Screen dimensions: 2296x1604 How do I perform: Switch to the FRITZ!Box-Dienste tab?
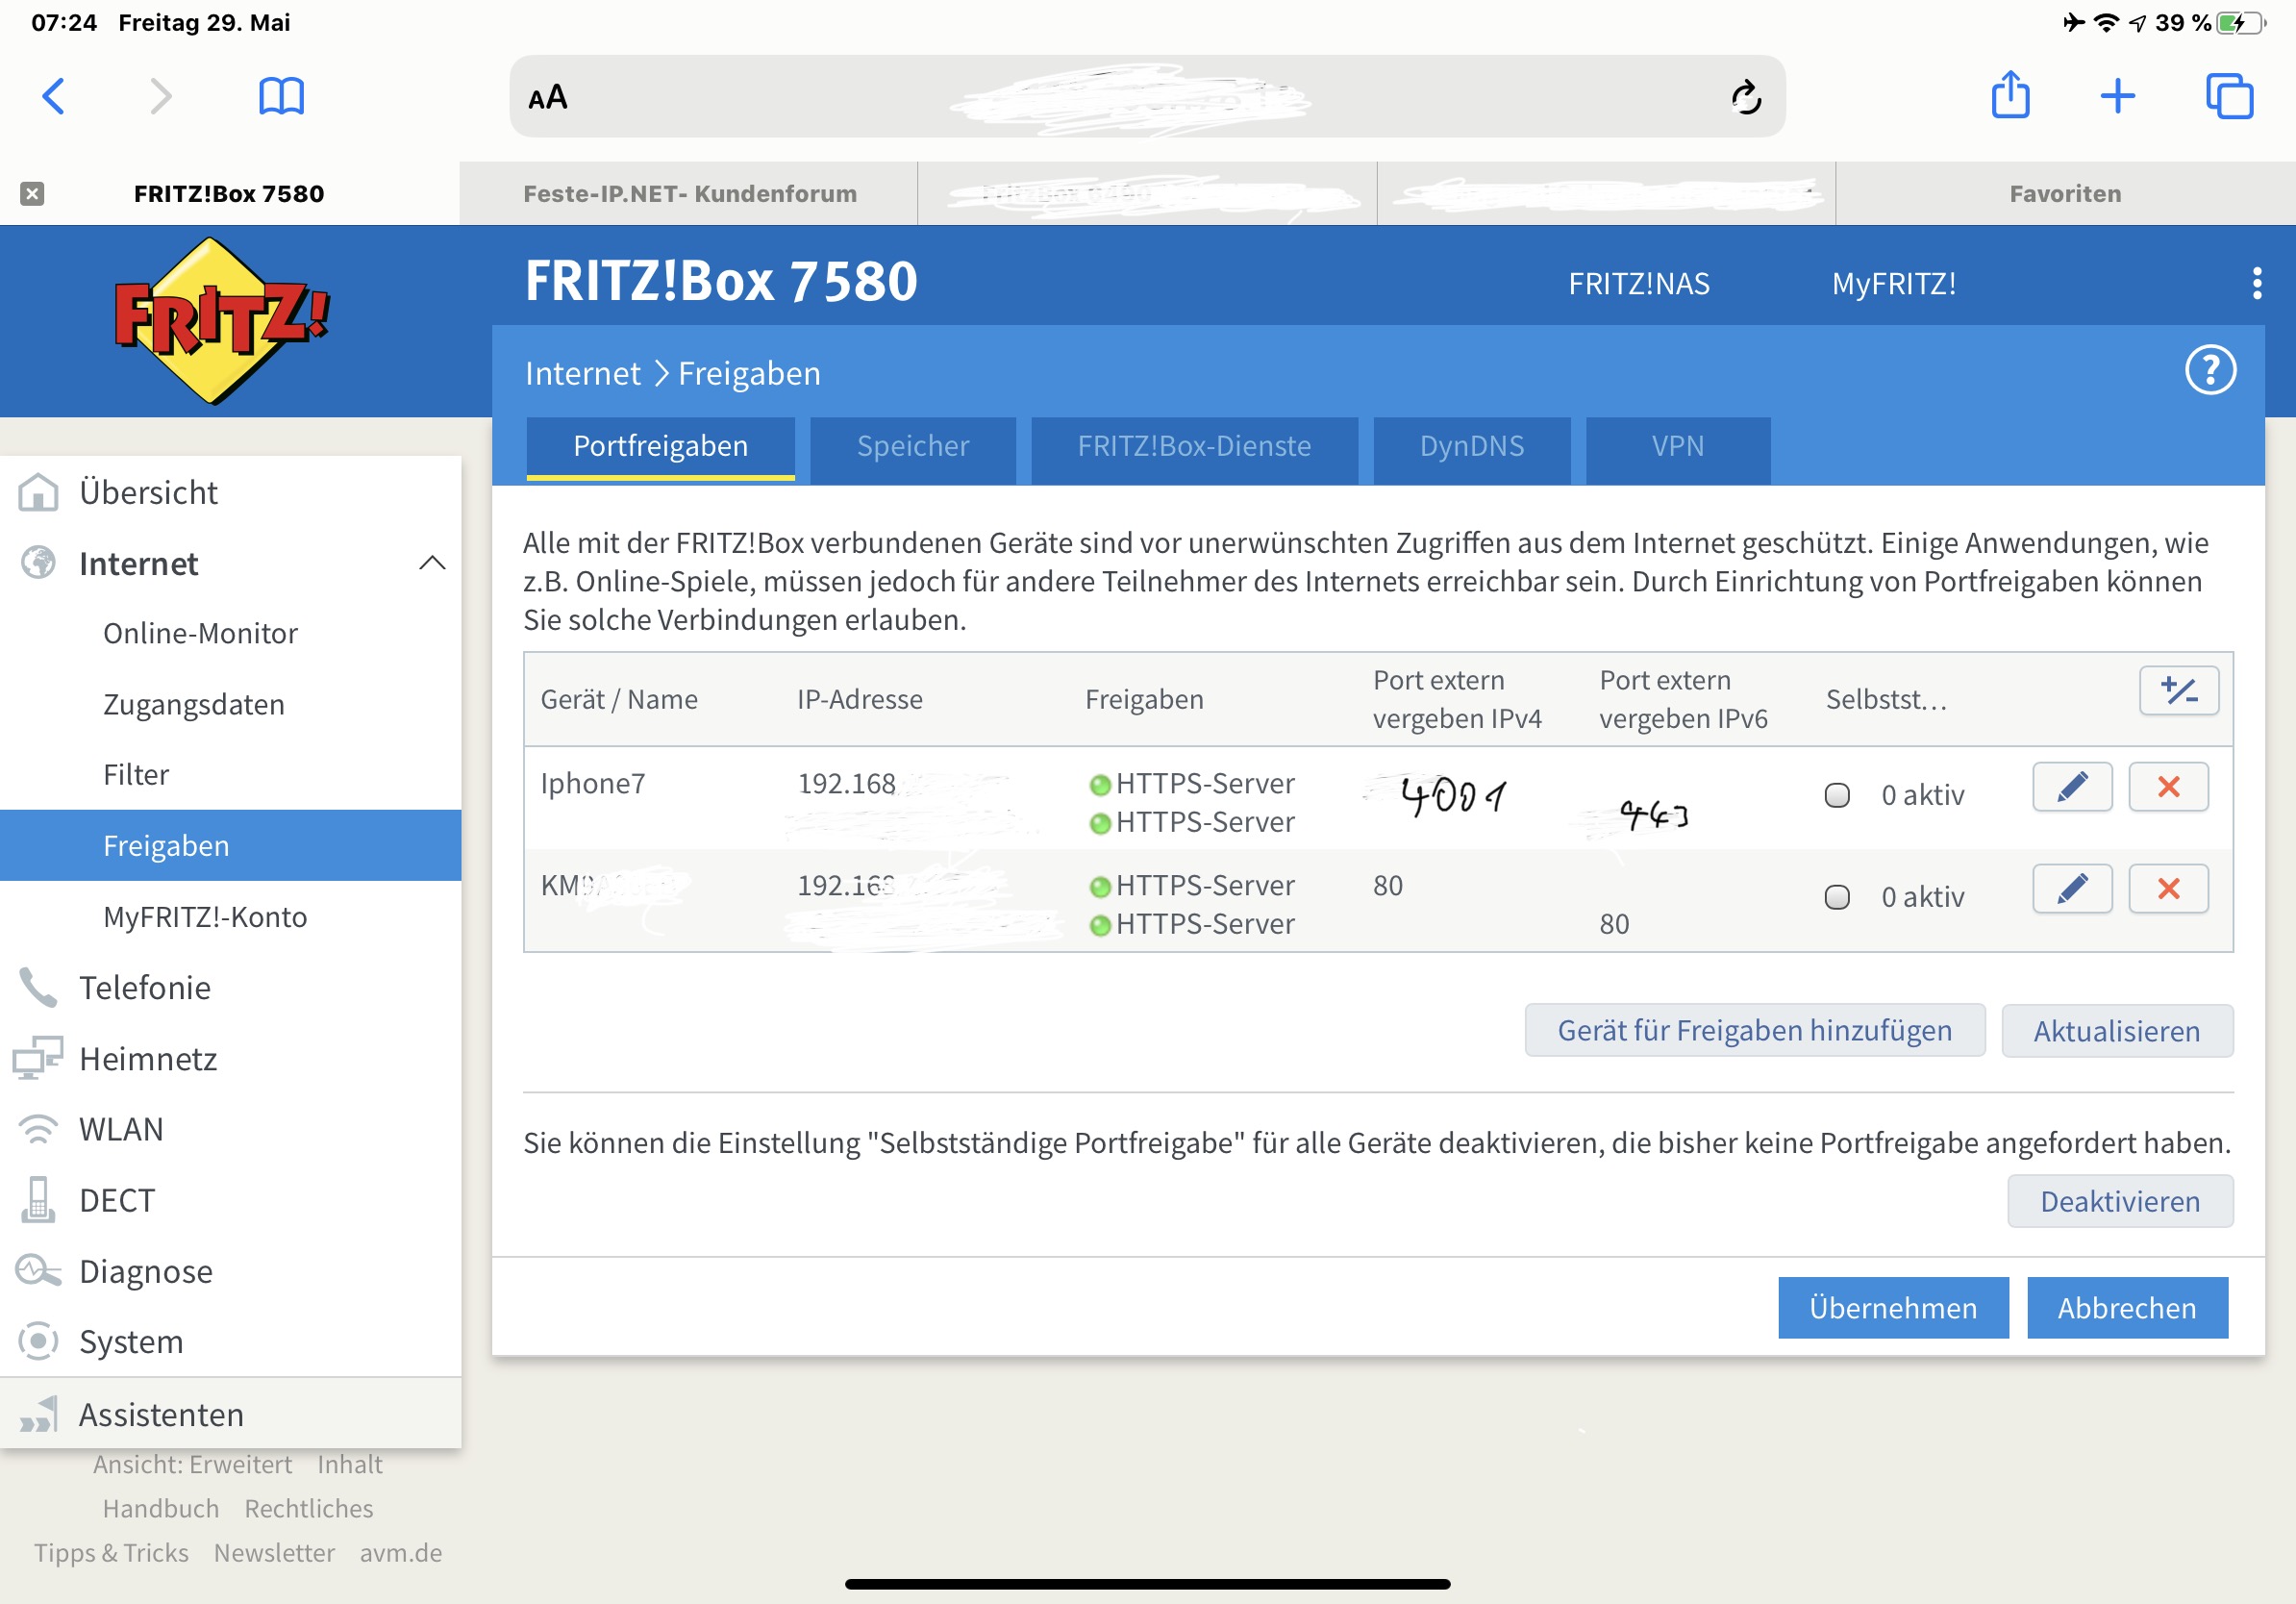pos(1193,446)
